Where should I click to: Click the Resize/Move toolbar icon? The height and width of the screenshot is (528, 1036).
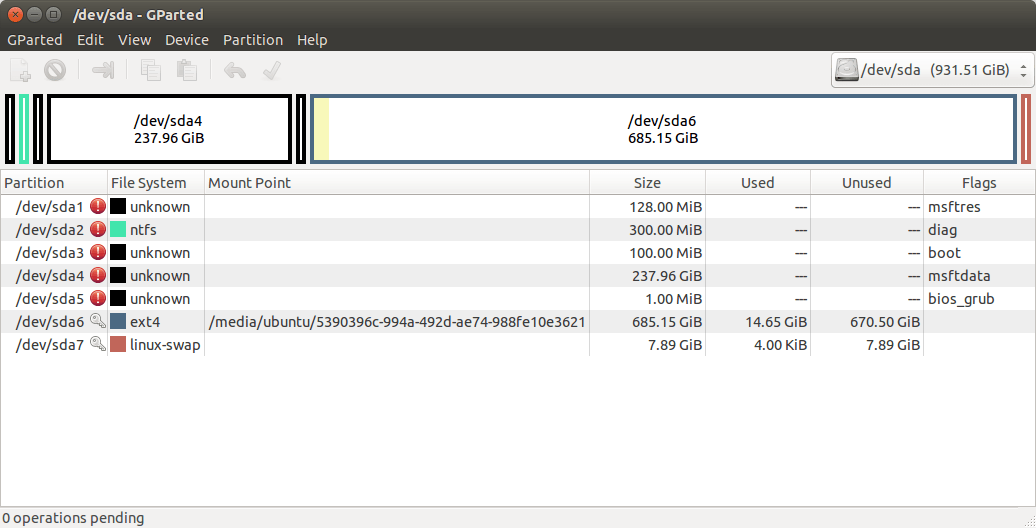[x=103, y=71]
